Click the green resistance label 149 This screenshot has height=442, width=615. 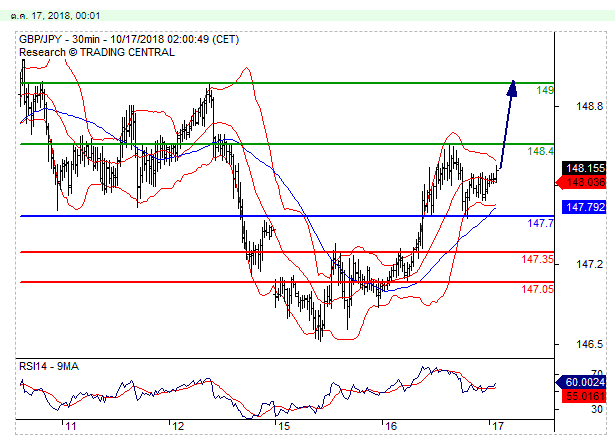[545, 90]
